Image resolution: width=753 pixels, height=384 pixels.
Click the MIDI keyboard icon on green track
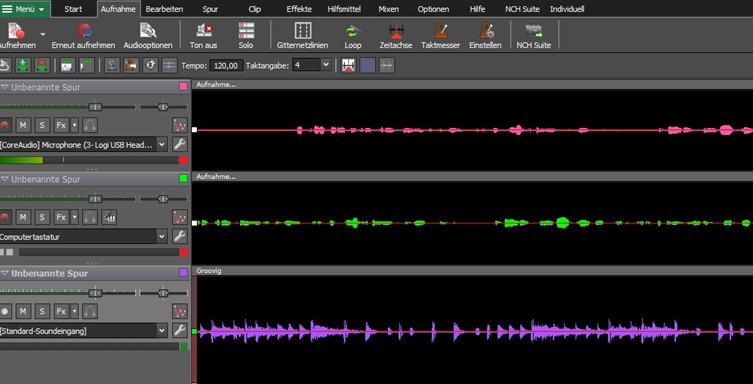tap(109, 217)
